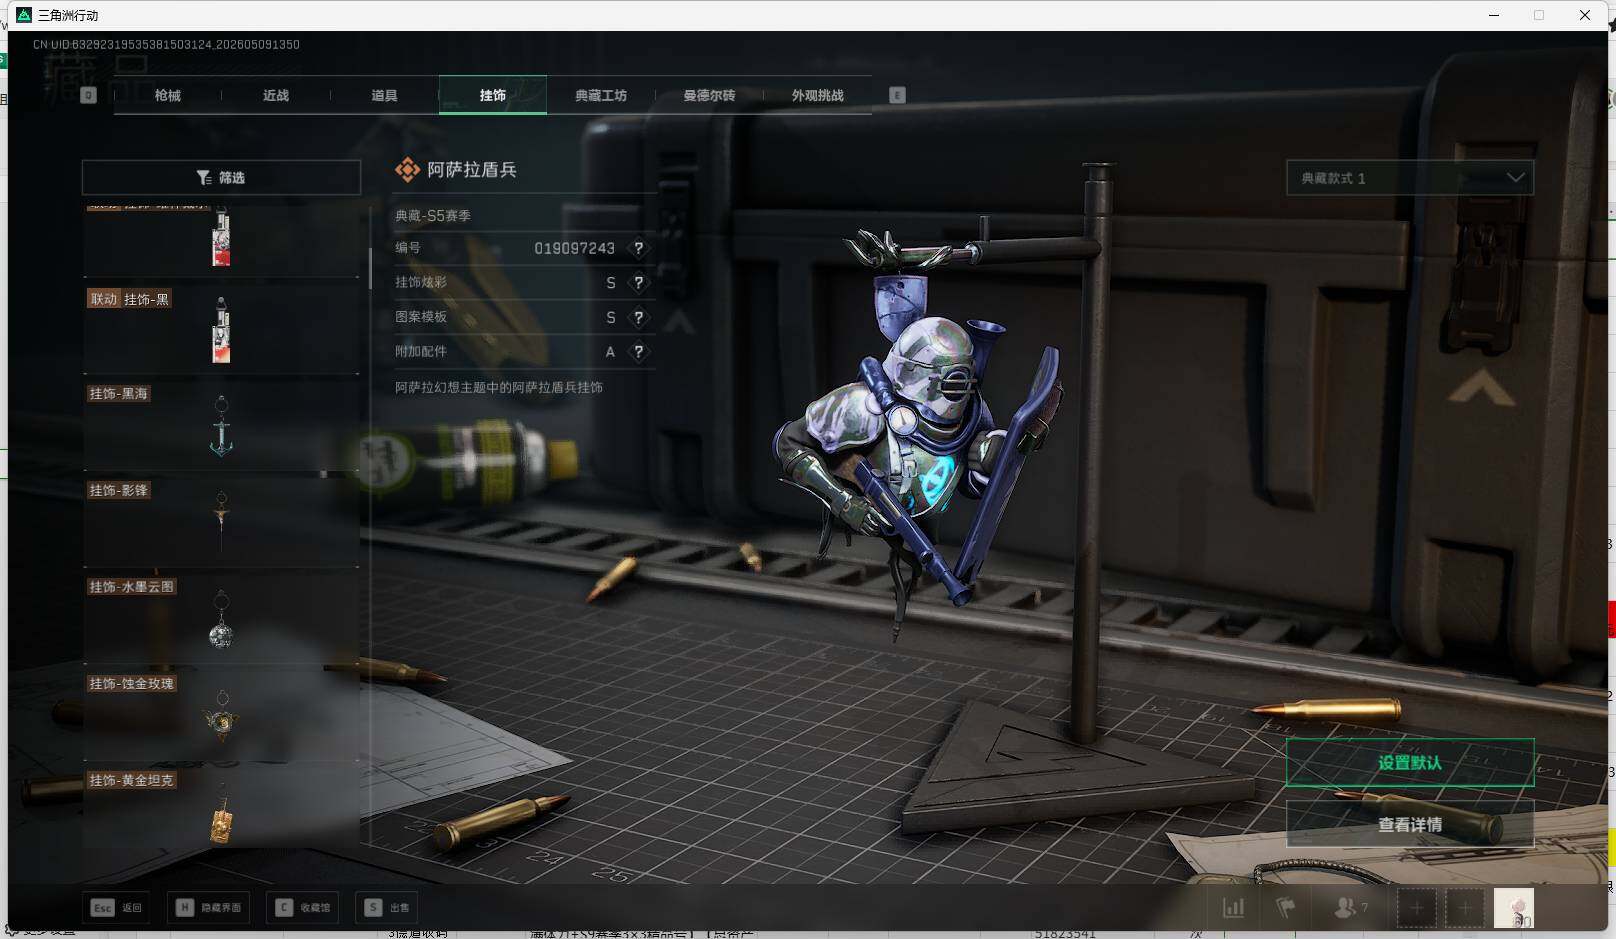
Task: Open the 筛选 filter button
Action: coord(221,177)
